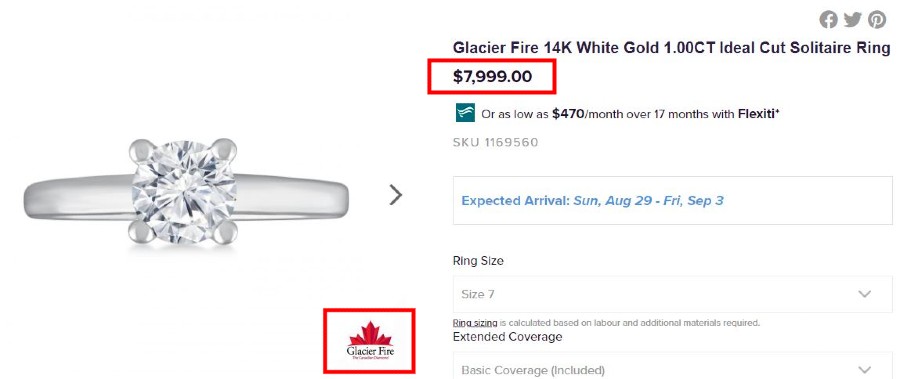The width and height of the screenshot is (900, 379).
Task: Share the ring via the Facebook icon
Action: [x=828, y=20]
